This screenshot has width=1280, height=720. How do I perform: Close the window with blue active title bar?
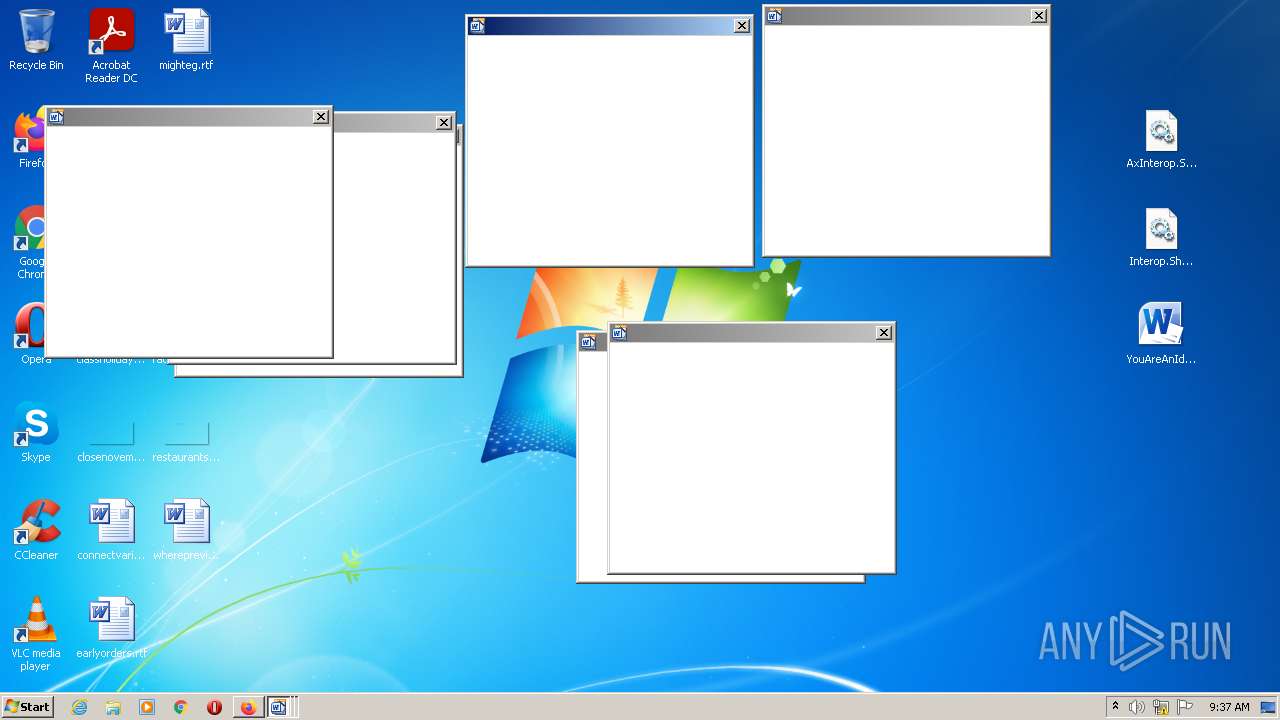pyautogui.click(x=742, y=26)
